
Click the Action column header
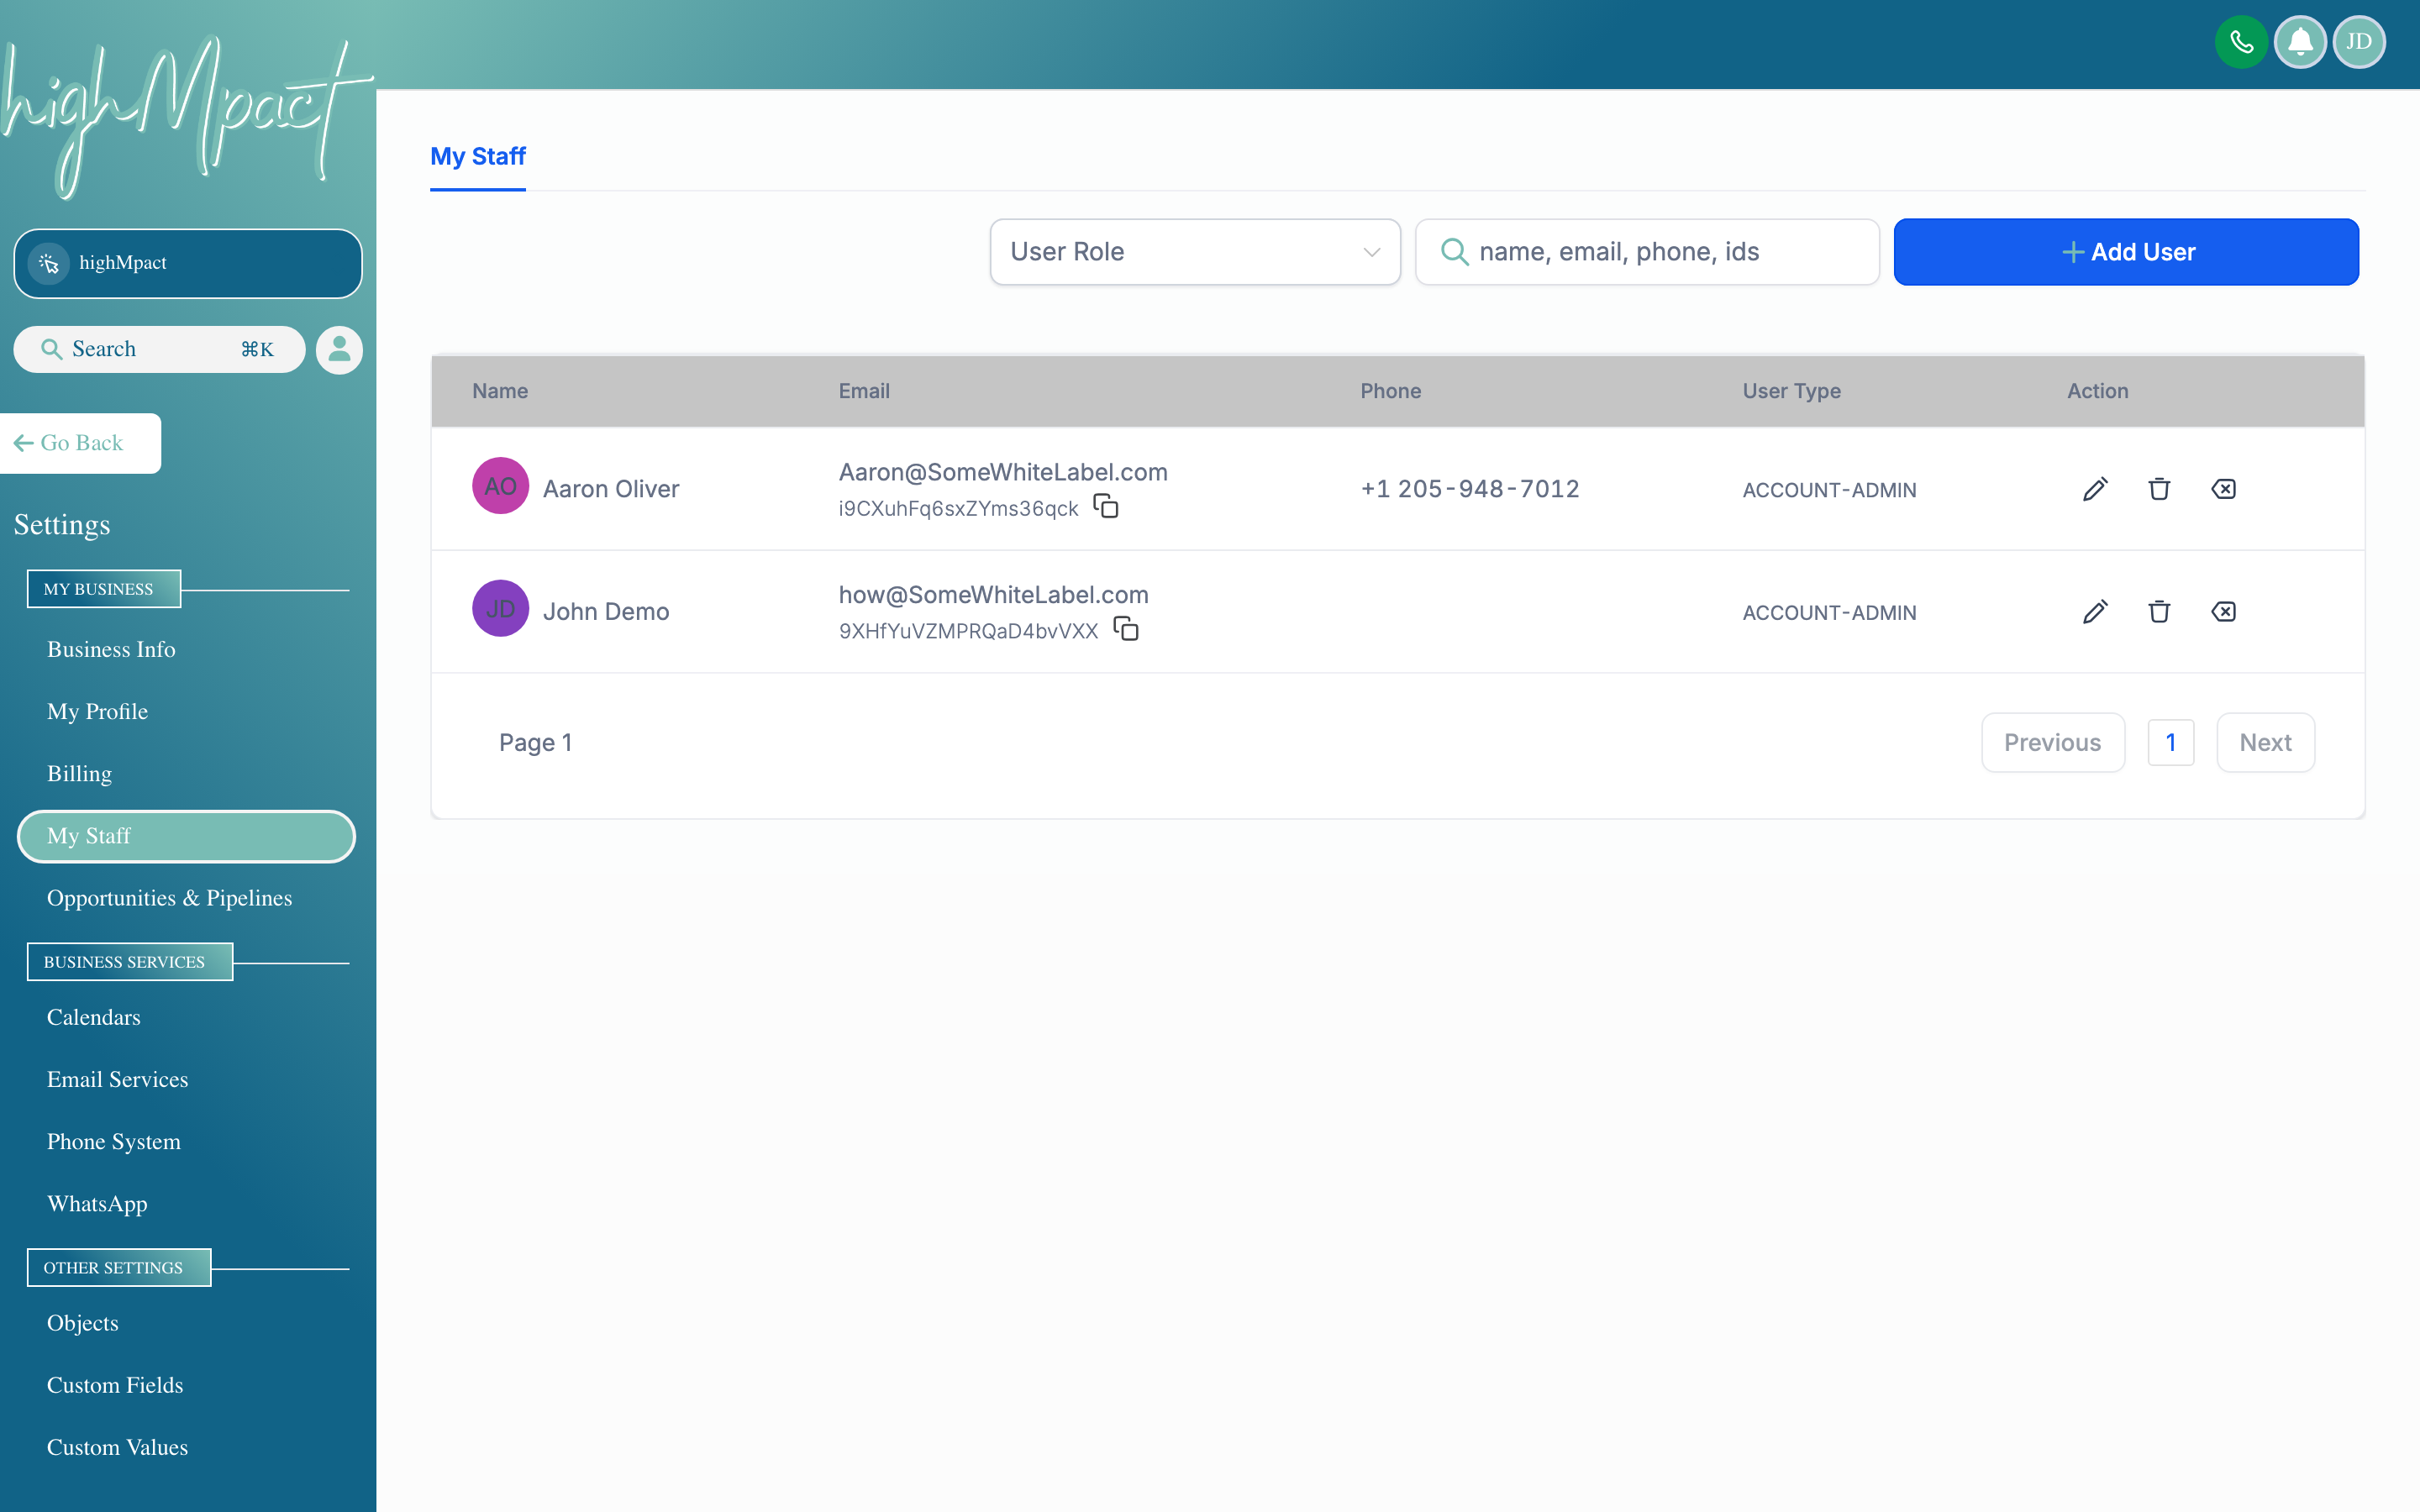[2097, 391]
